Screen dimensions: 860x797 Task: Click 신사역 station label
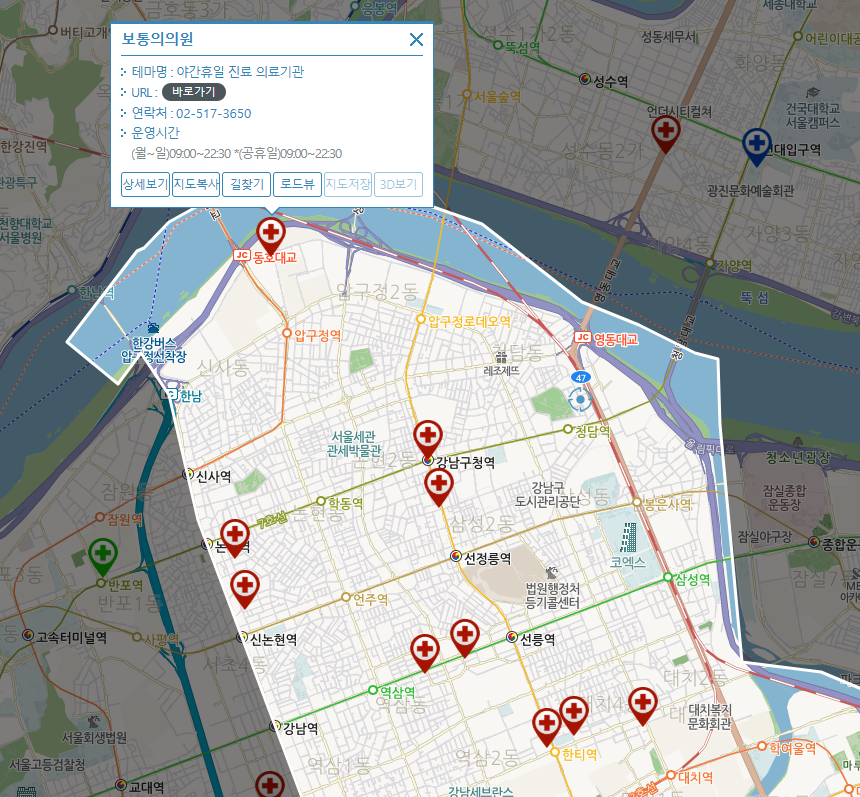pyautogui.click(x=213, y=476)
